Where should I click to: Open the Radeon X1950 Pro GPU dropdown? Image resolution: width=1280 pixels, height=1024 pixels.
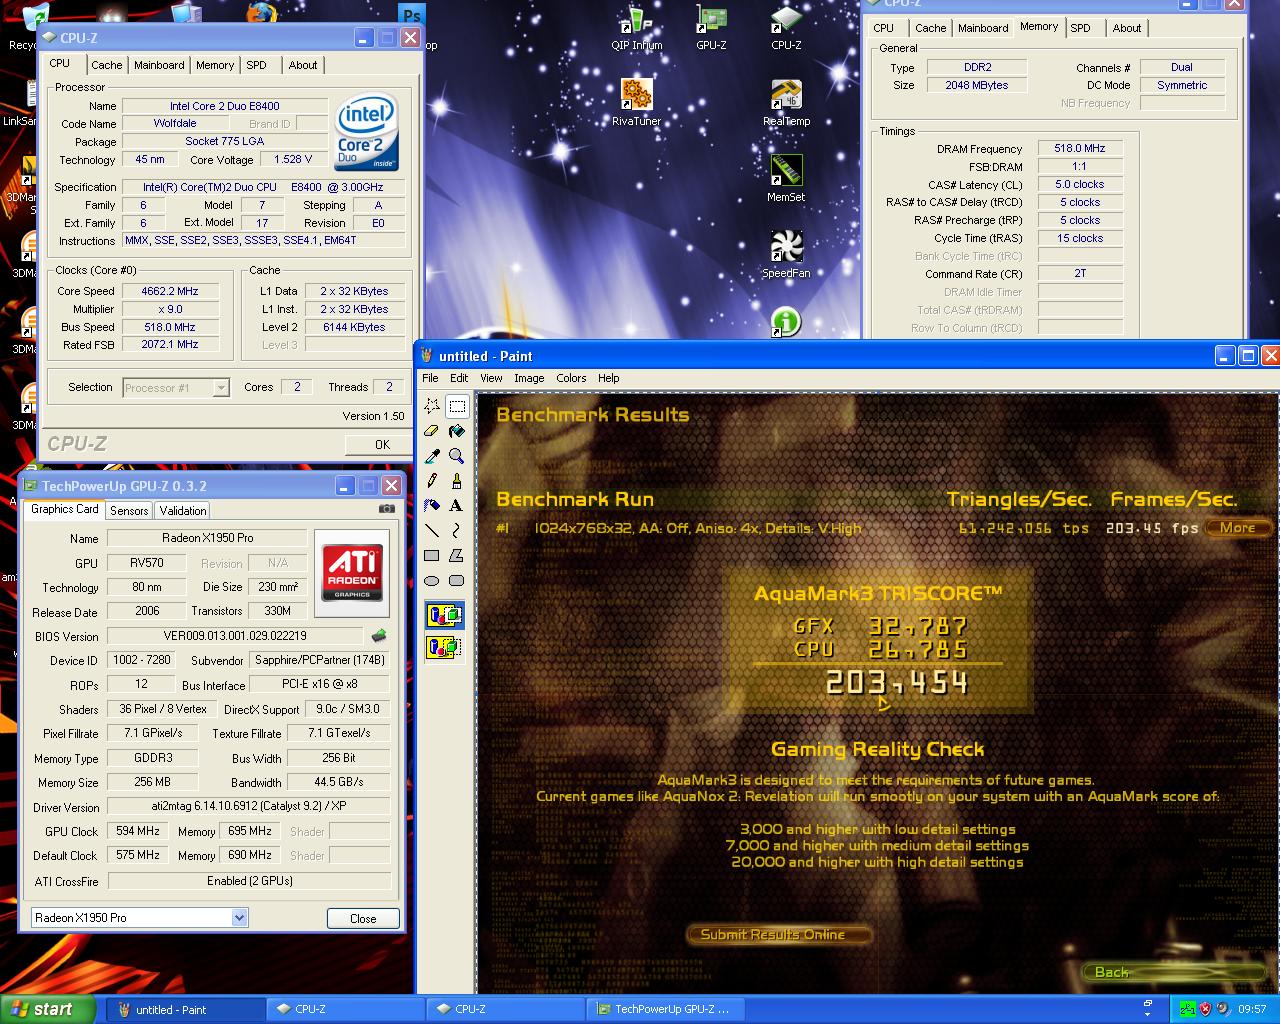(239, 917)
